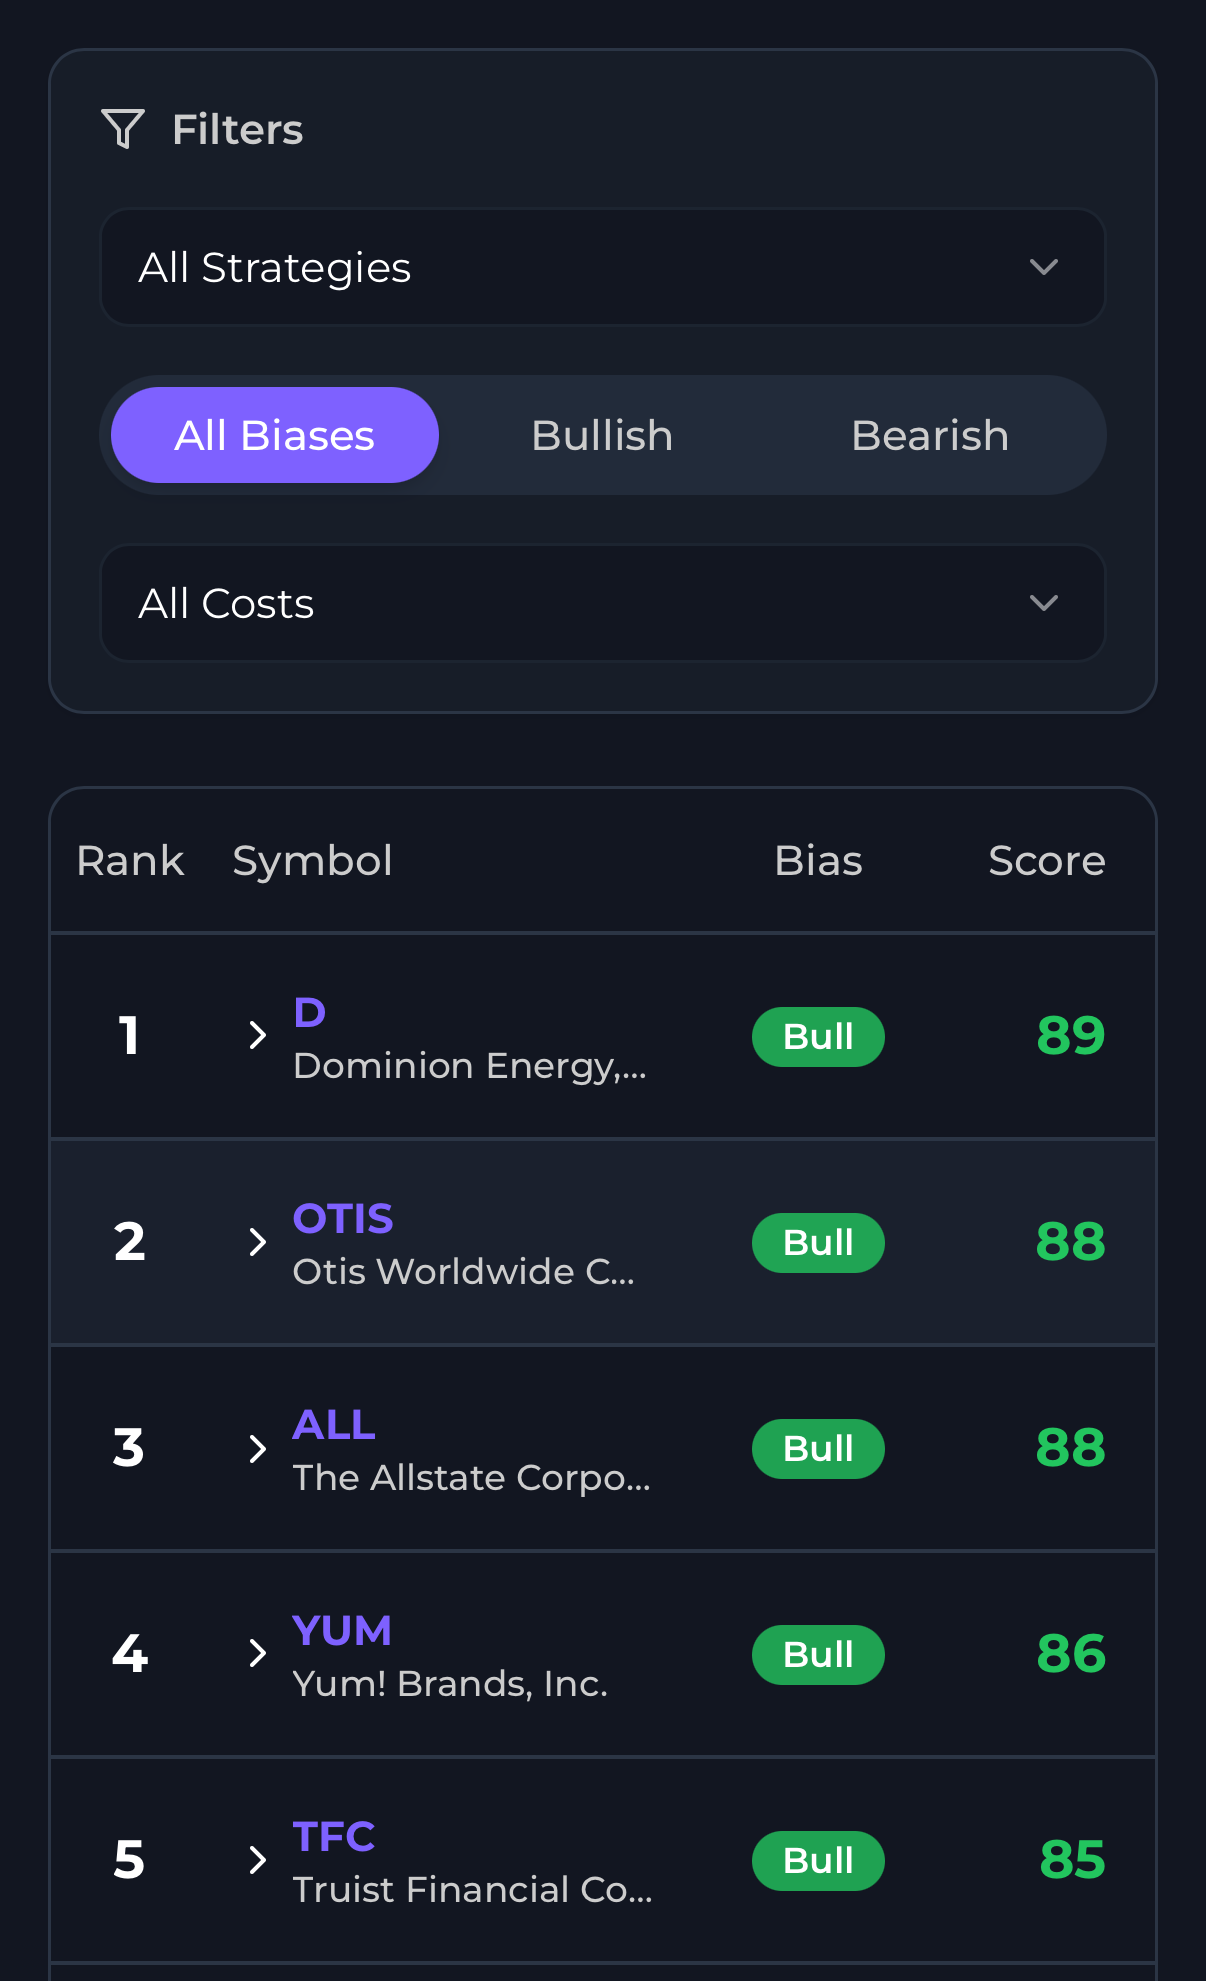This screenshot has height=1981, width=1206.
Task: Expand the OTIS row chevron
Action: [257, 1242]
